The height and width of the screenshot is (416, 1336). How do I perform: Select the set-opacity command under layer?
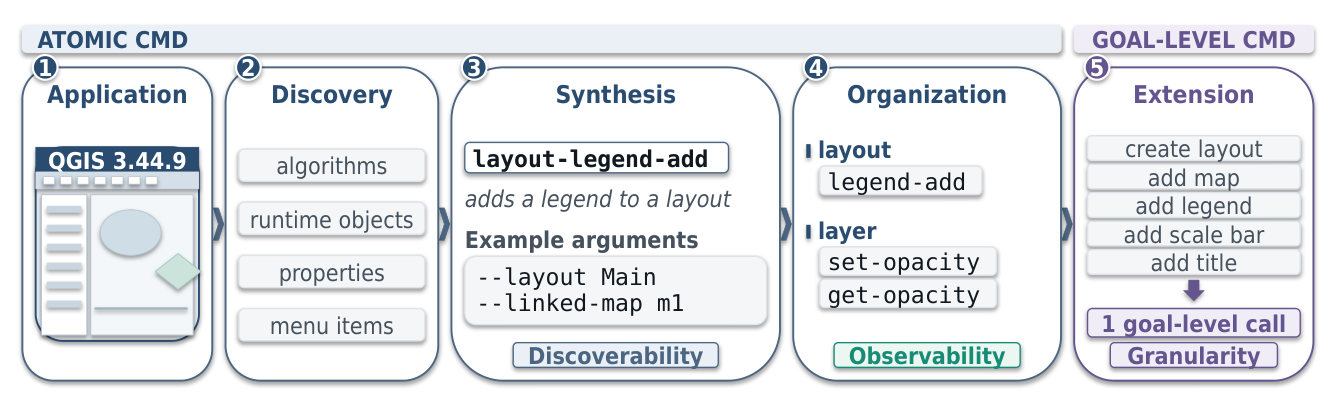point(908,262)
